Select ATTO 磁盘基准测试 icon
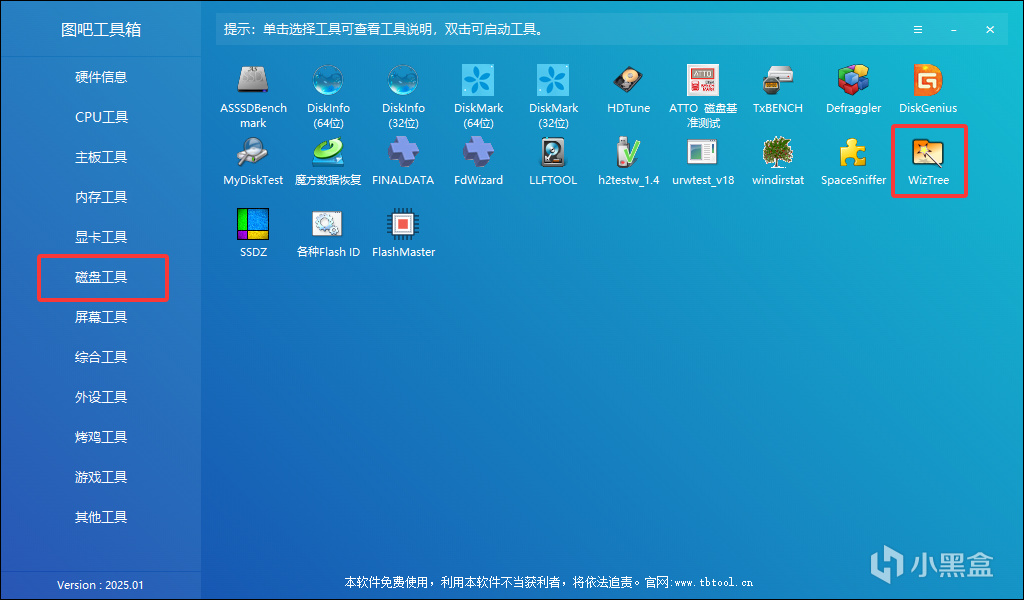This screenshot has width=1024, height=600. (x=703, y=80)
